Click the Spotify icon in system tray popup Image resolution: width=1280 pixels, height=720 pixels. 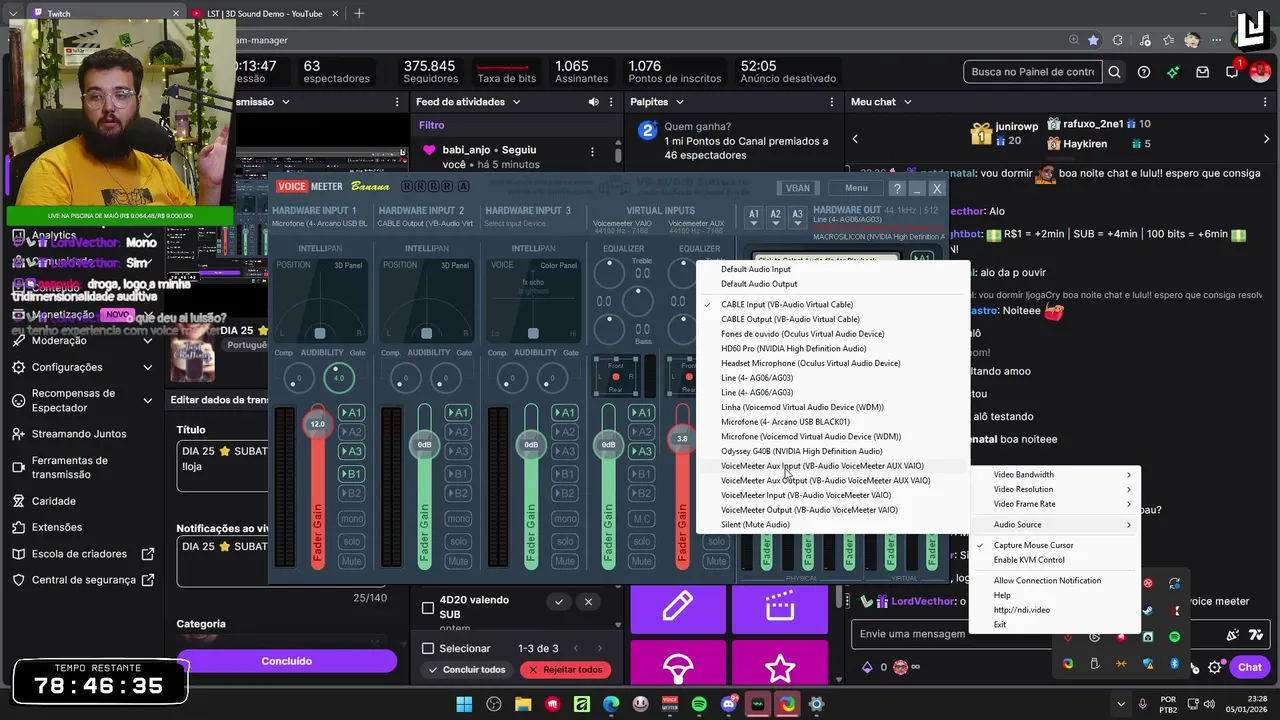click(1174, 637)
